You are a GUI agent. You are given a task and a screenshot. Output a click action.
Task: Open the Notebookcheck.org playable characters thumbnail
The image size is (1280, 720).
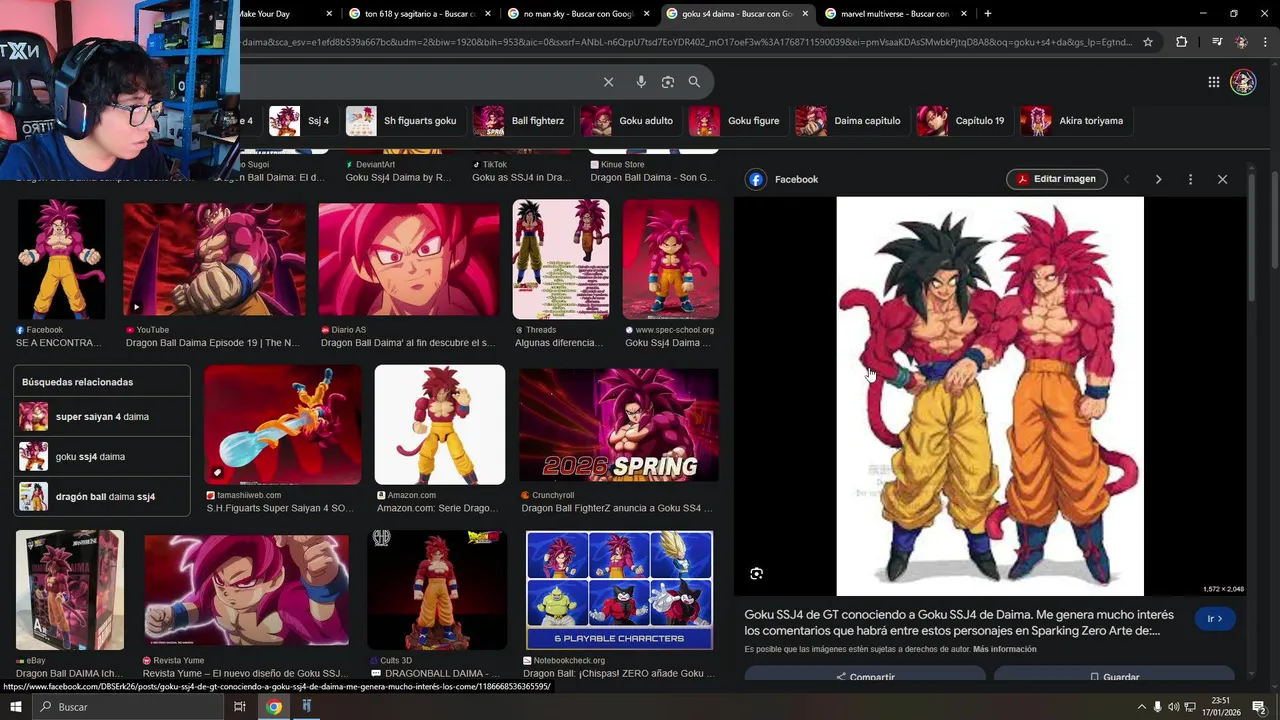click(x=620, y=590)
